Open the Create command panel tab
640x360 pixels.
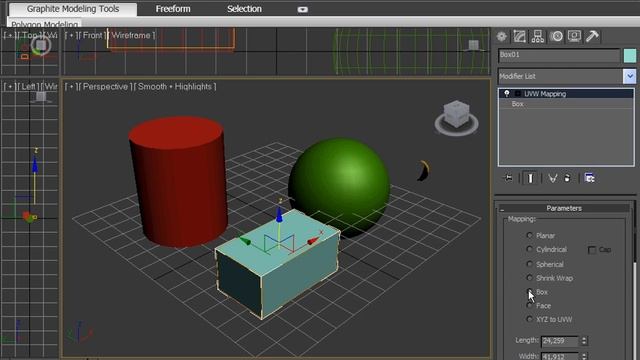(x=502, y=36)
